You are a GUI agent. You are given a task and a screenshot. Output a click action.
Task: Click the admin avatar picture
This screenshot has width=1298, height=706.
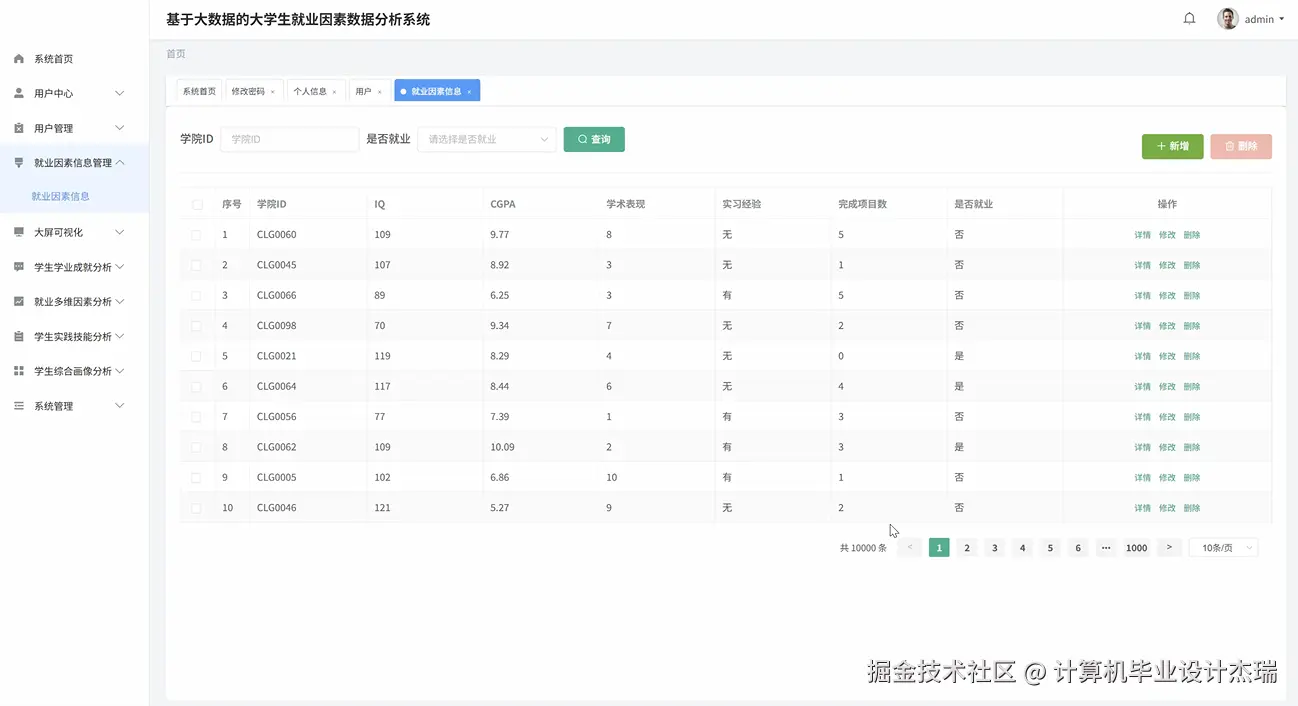click(x=1227, y=19)
